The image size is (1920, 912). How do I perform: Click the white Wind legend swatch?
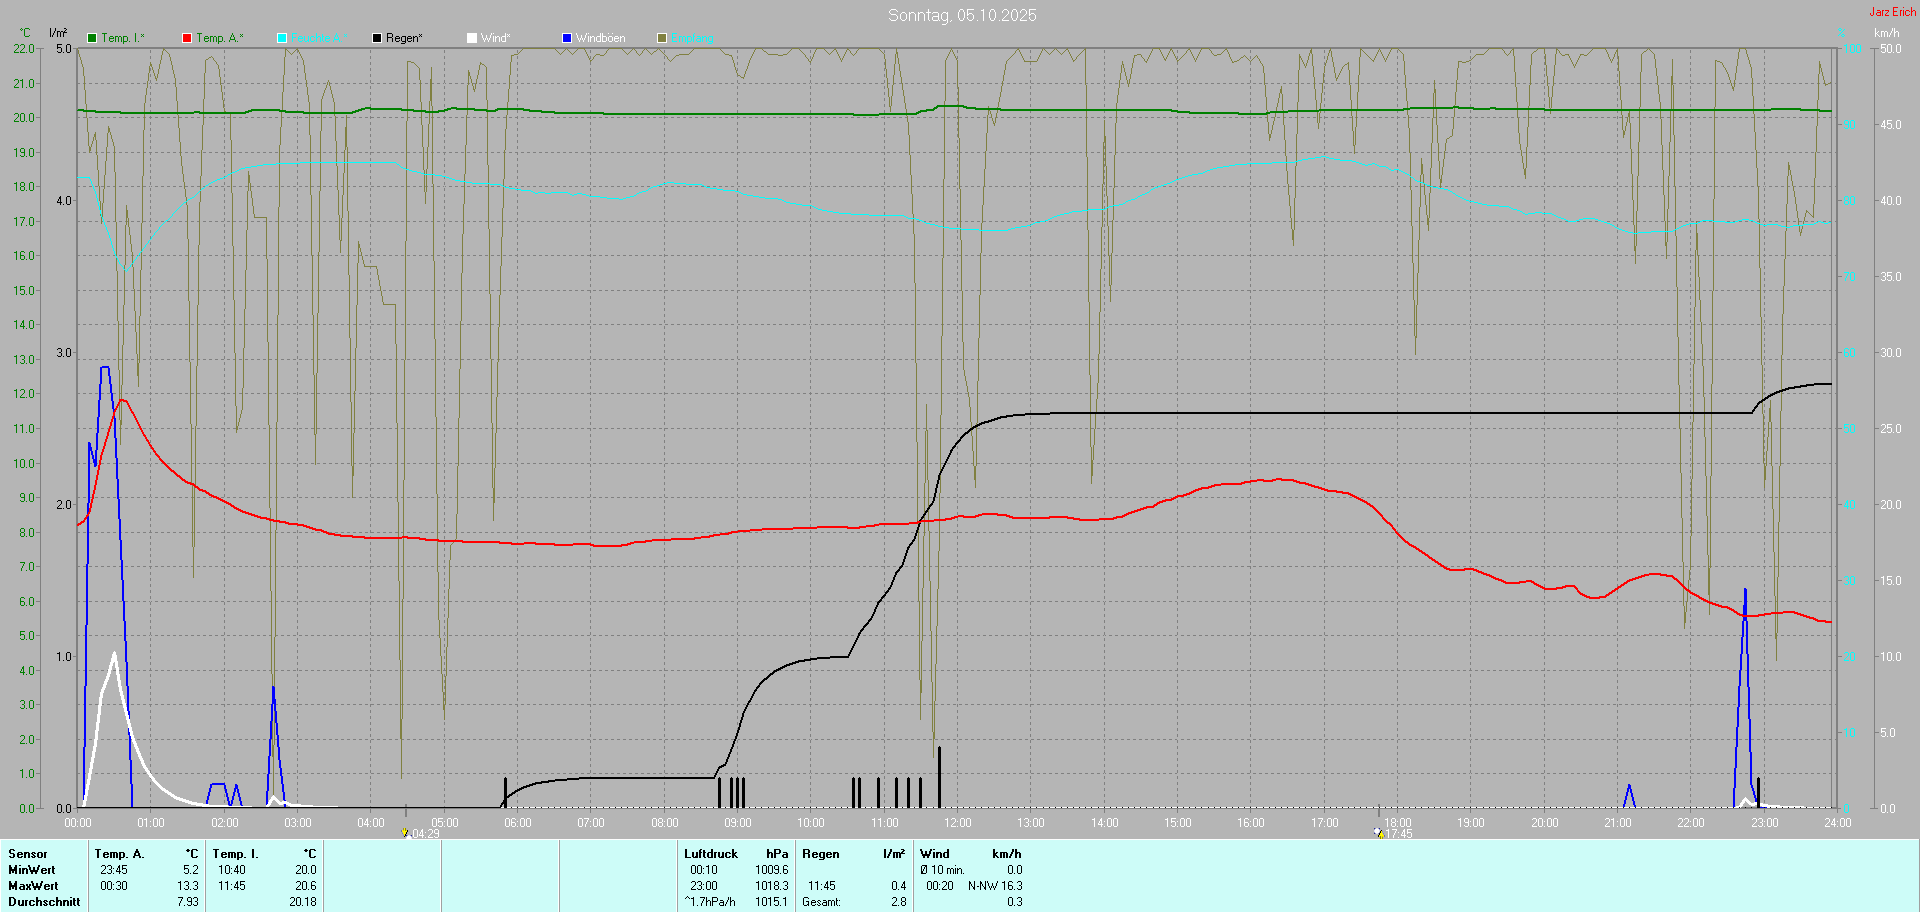pyautogui.click(x=472, y=38)
